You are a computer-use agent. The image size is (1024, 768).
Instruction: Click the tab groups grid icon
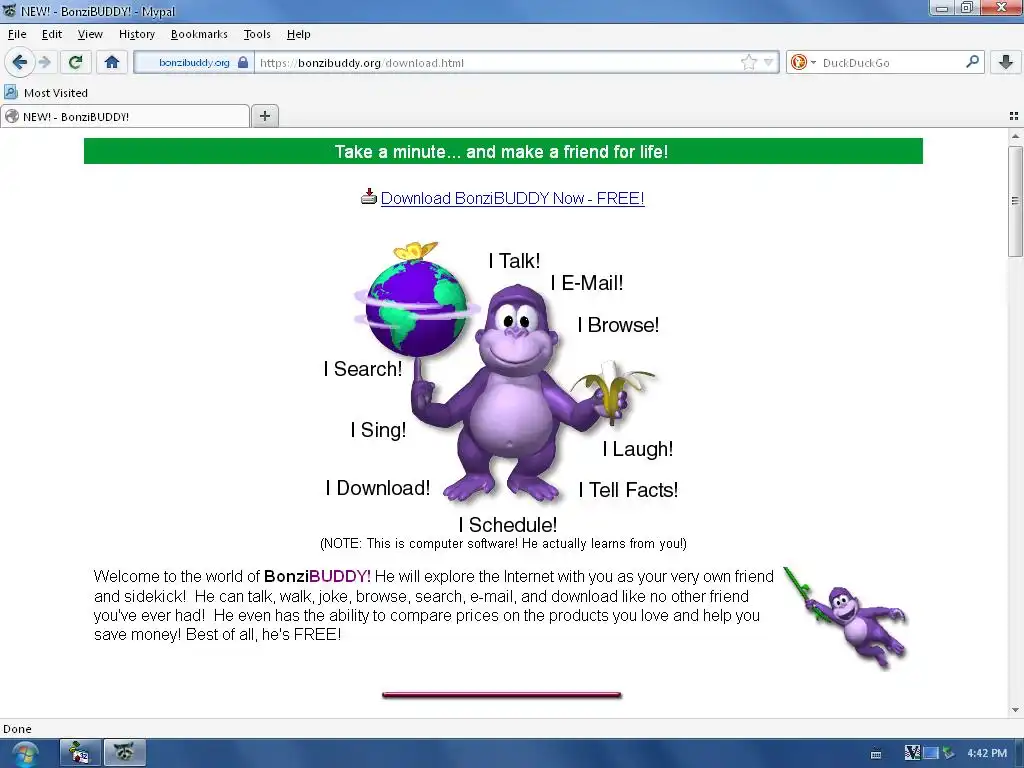point(1014,116)
